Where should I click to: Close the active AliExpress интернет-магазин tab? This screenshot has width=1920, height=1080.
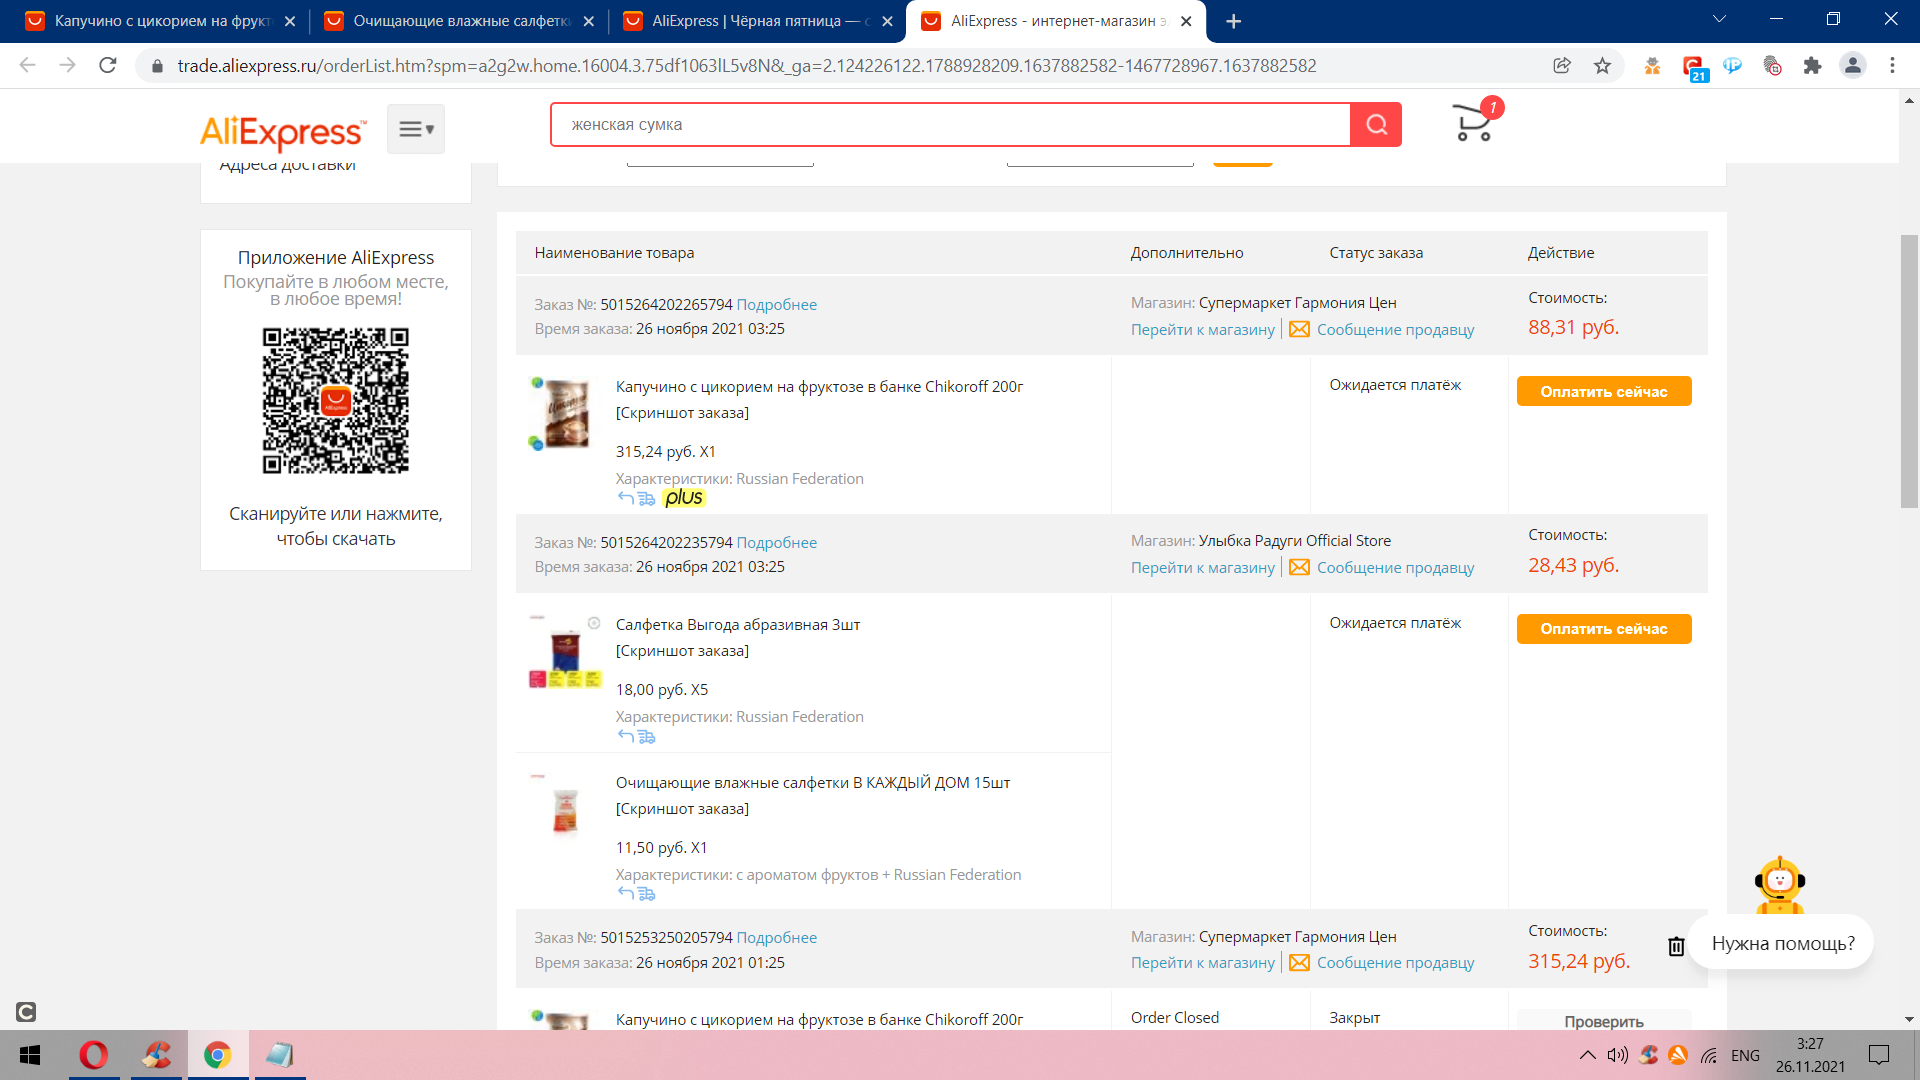pyautogui.click(x=1186, y=21)
